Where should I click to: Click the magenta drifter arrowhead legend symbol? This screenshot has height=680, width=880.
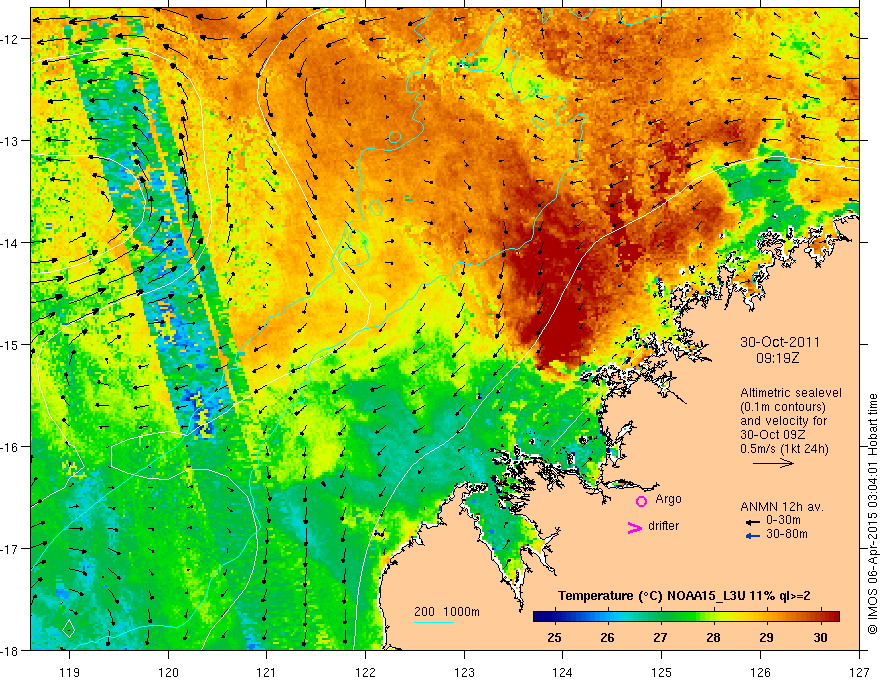tap(635, 527)
